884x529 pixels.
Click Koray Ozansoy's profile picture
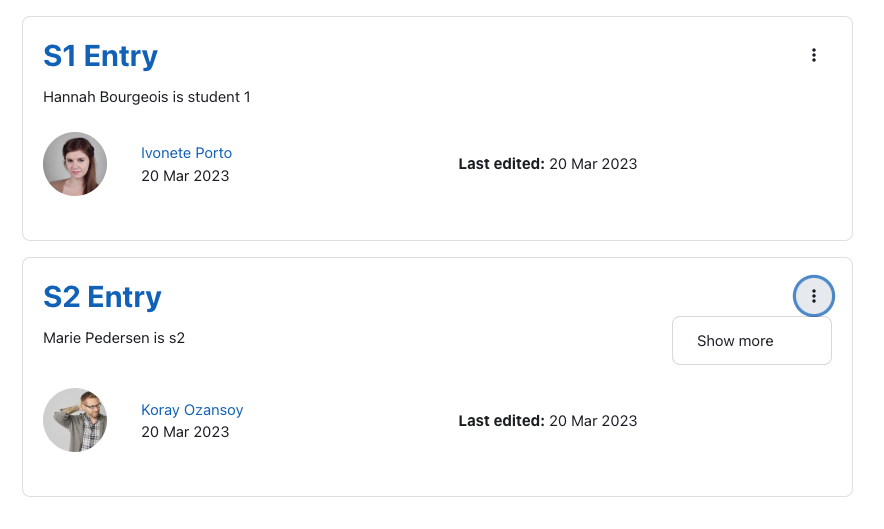point(75,420)
